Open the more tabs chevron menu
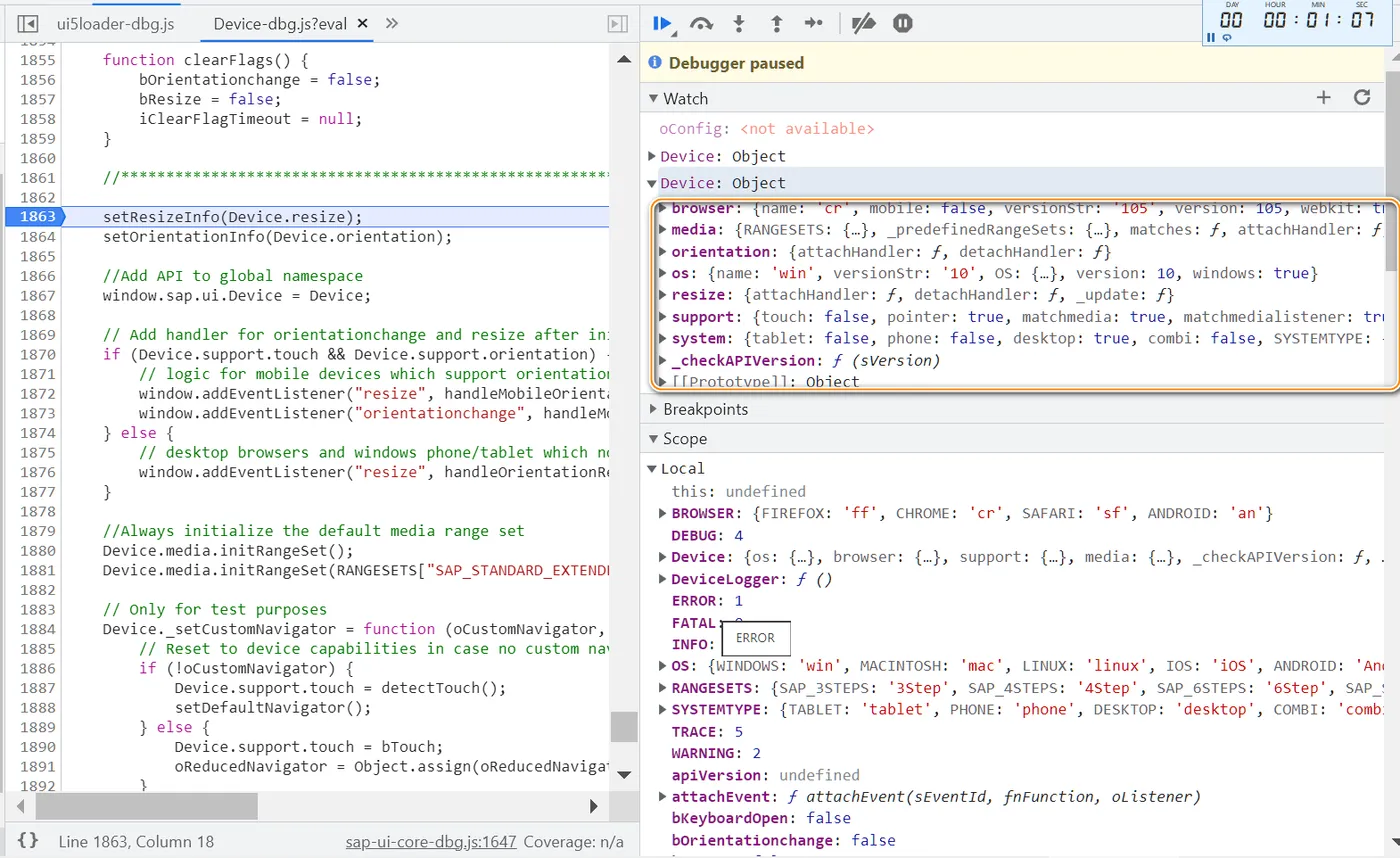Screen dimensions: 1400x858 tap(392, 23)
